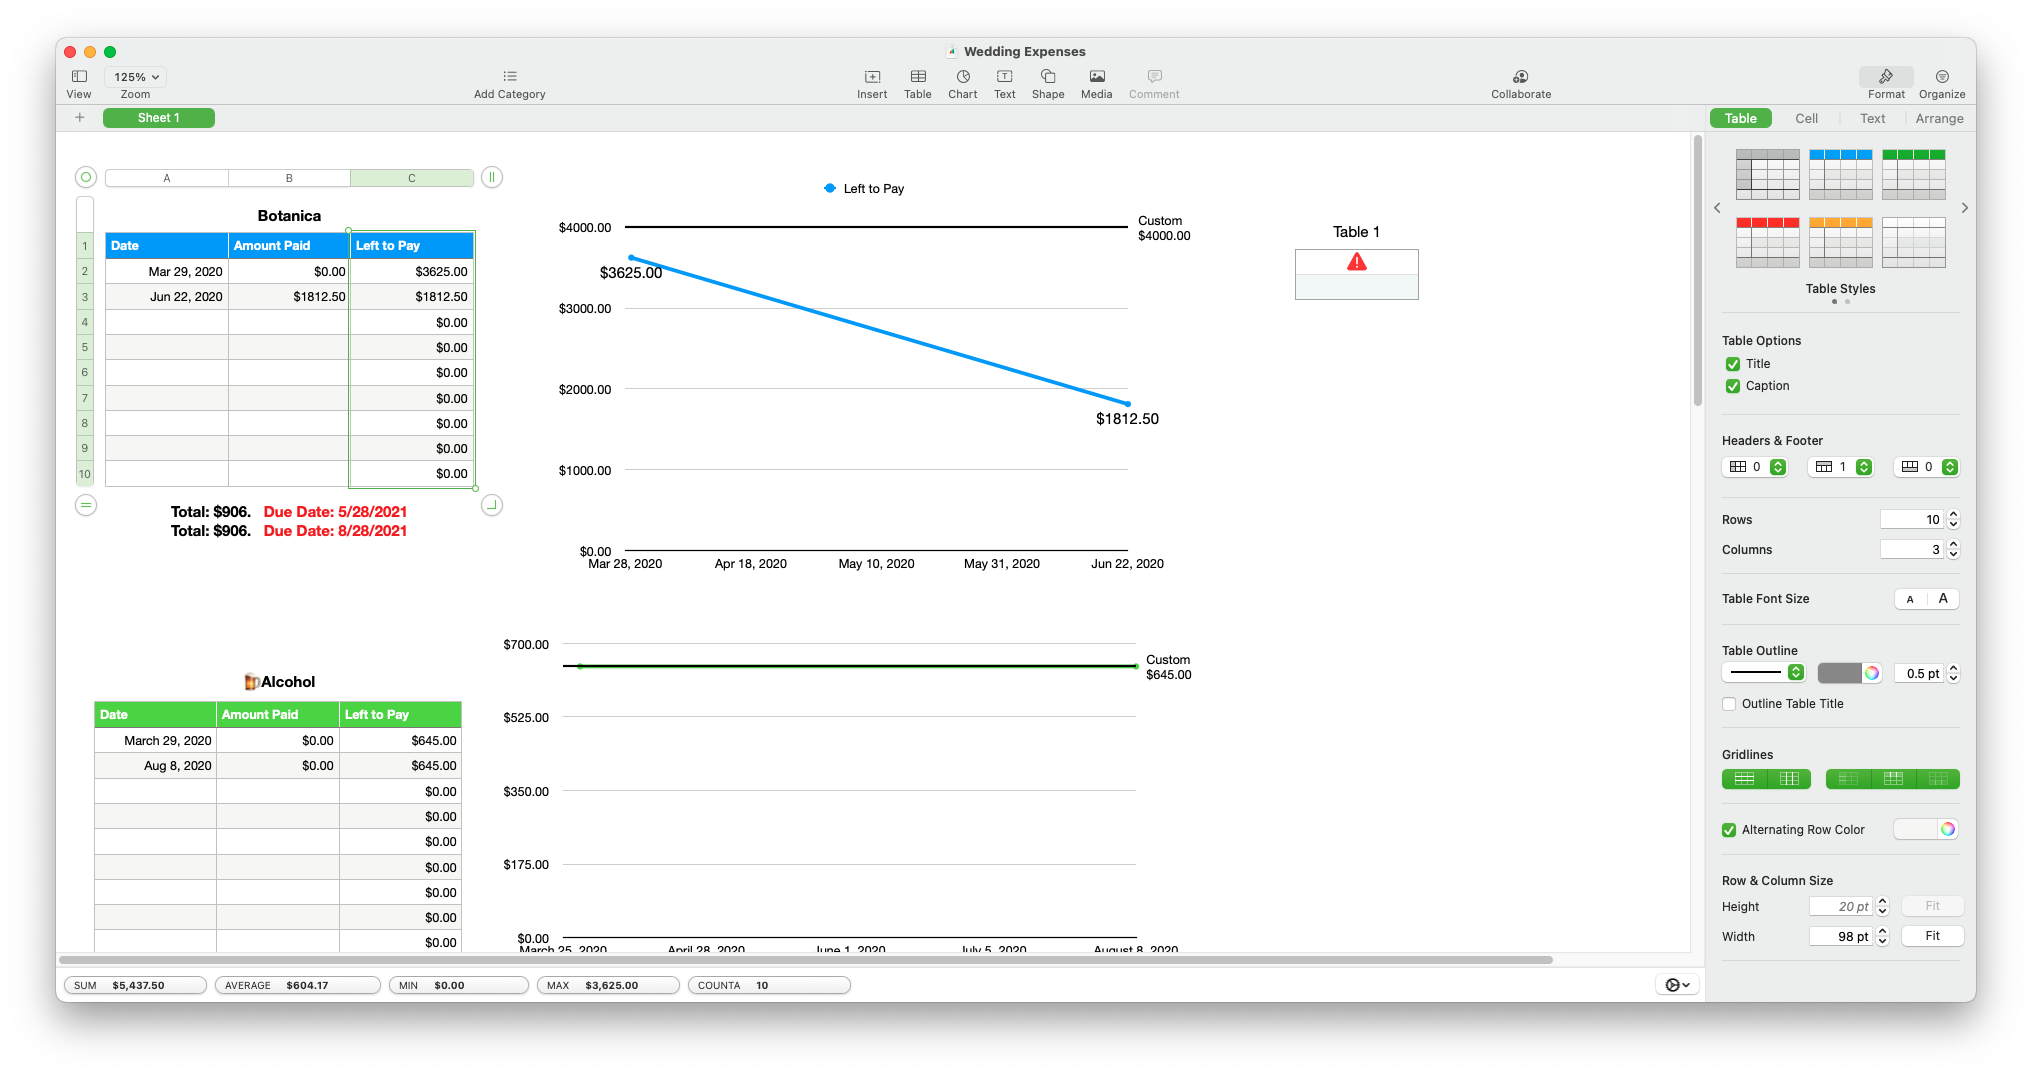Toggle header column gridlines button
Image resolution: width=2032 pixels, height=1076 pixels.
point(1848,779)
